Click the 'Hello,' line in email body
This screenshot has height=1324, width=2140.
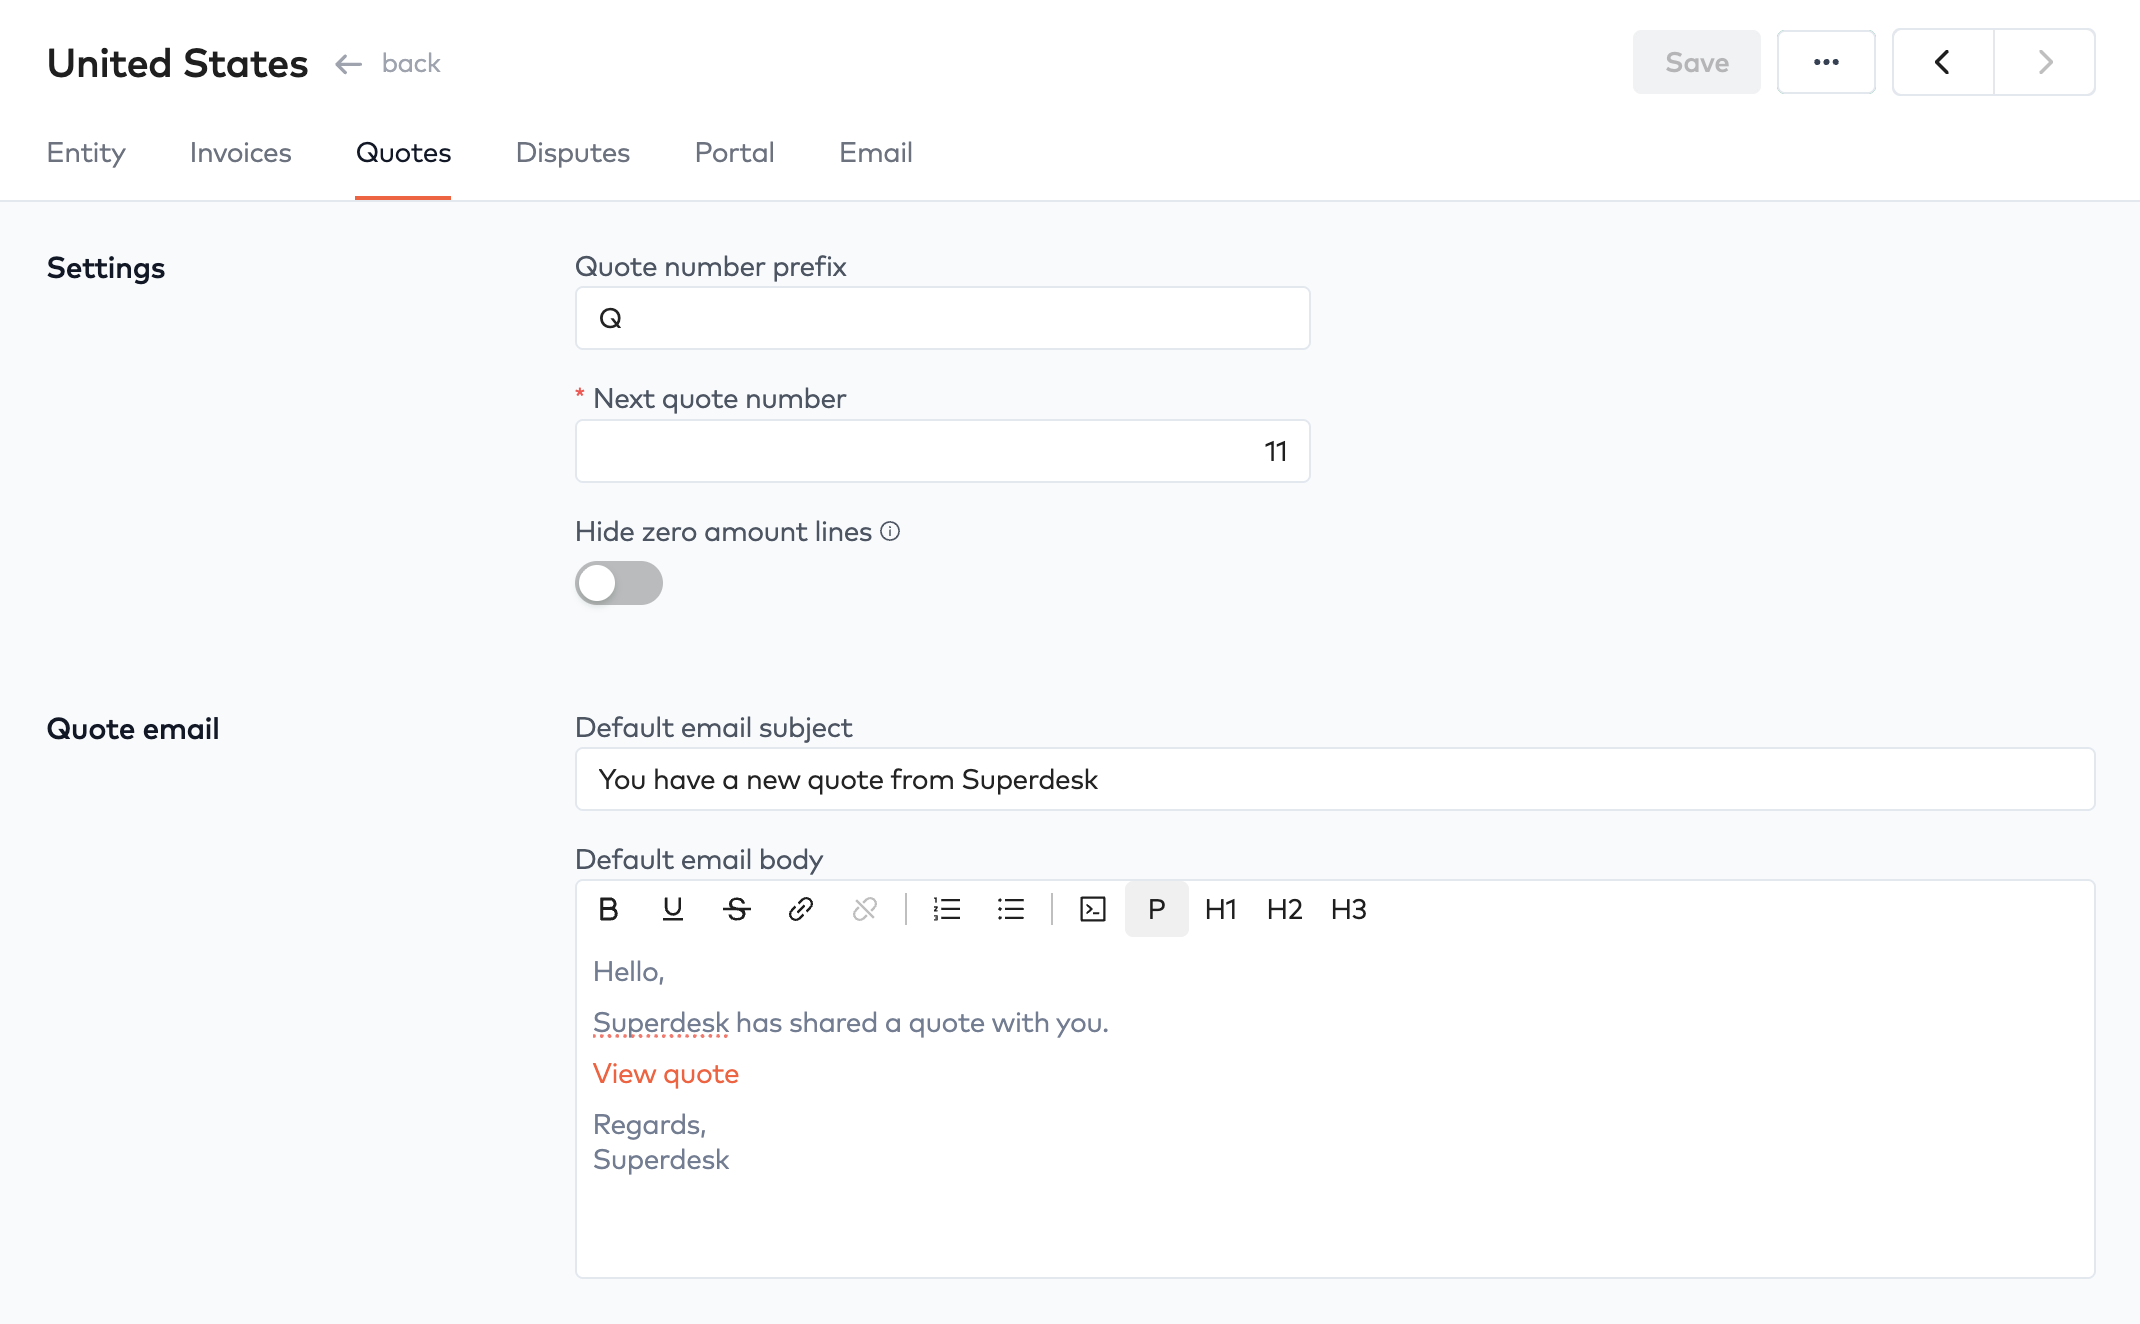click(629, 972)
